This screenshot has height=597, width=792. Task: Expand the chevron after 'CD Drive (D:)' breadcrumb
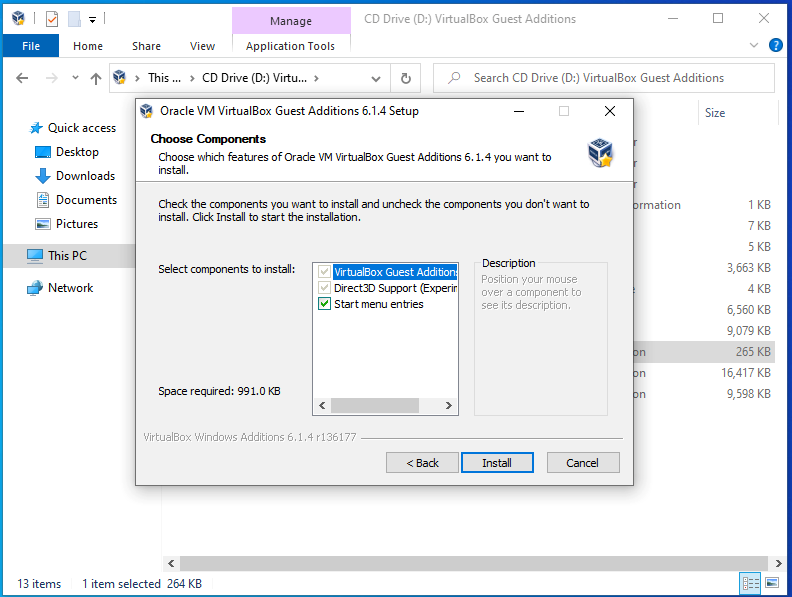click(x=316, y=78)
